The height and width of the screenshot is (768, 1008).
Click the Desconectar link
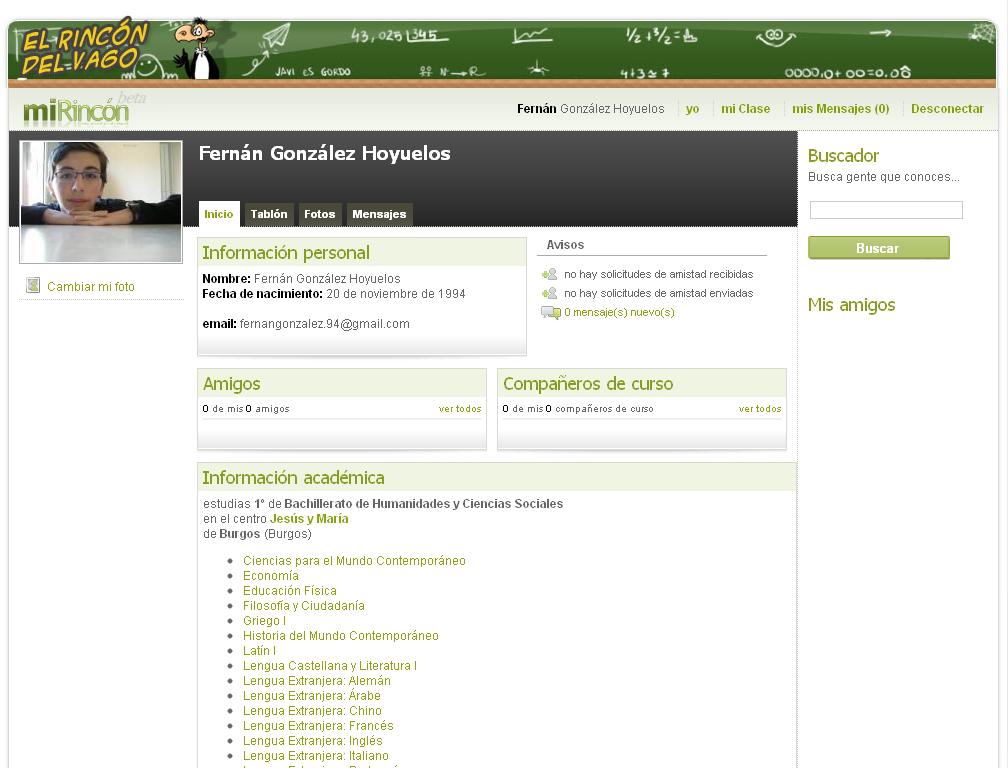point(947,109)
